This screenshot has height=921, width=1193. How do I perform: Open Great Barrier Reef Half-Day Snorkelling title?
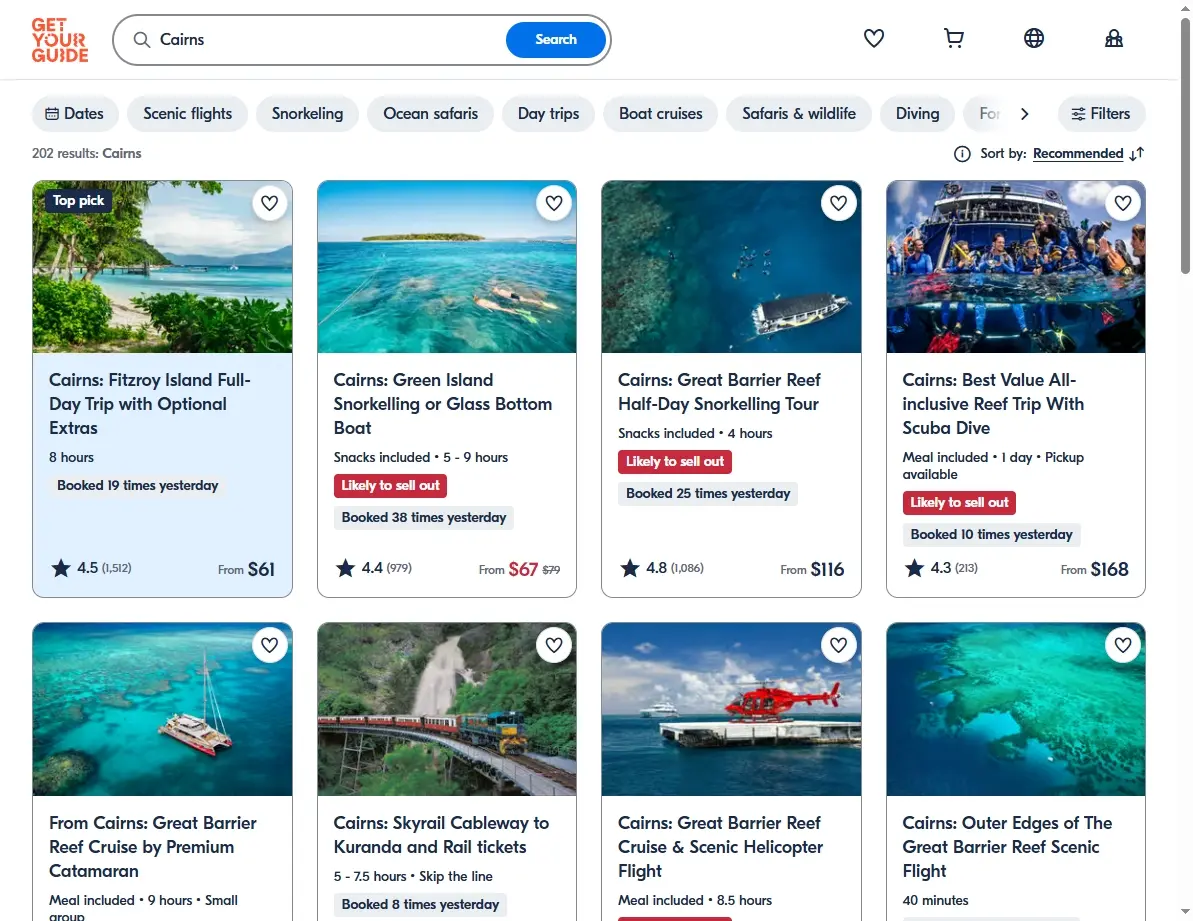(x=719, y=392)
